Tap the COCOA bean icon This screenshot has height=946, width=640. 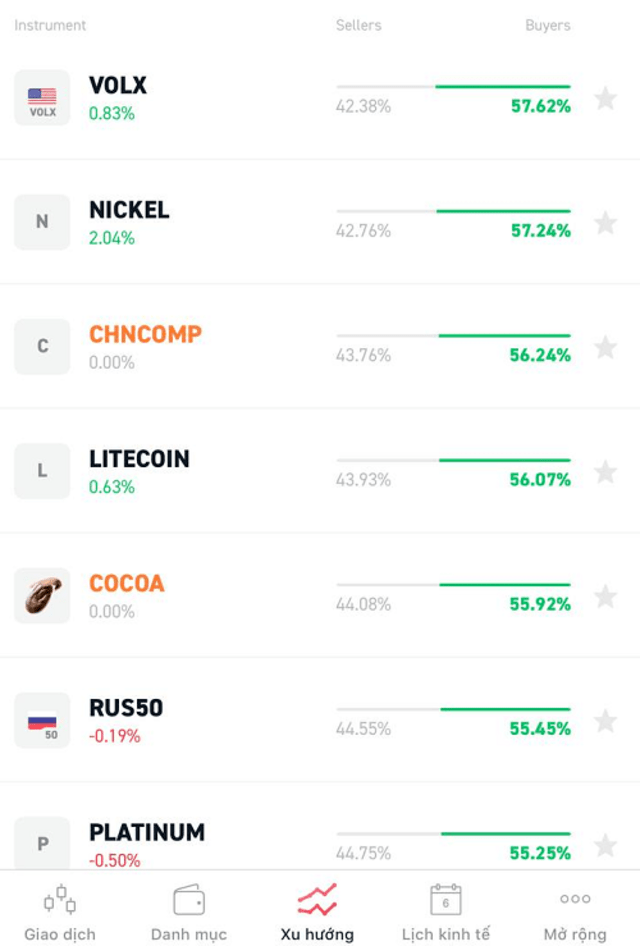coord(42,595)
